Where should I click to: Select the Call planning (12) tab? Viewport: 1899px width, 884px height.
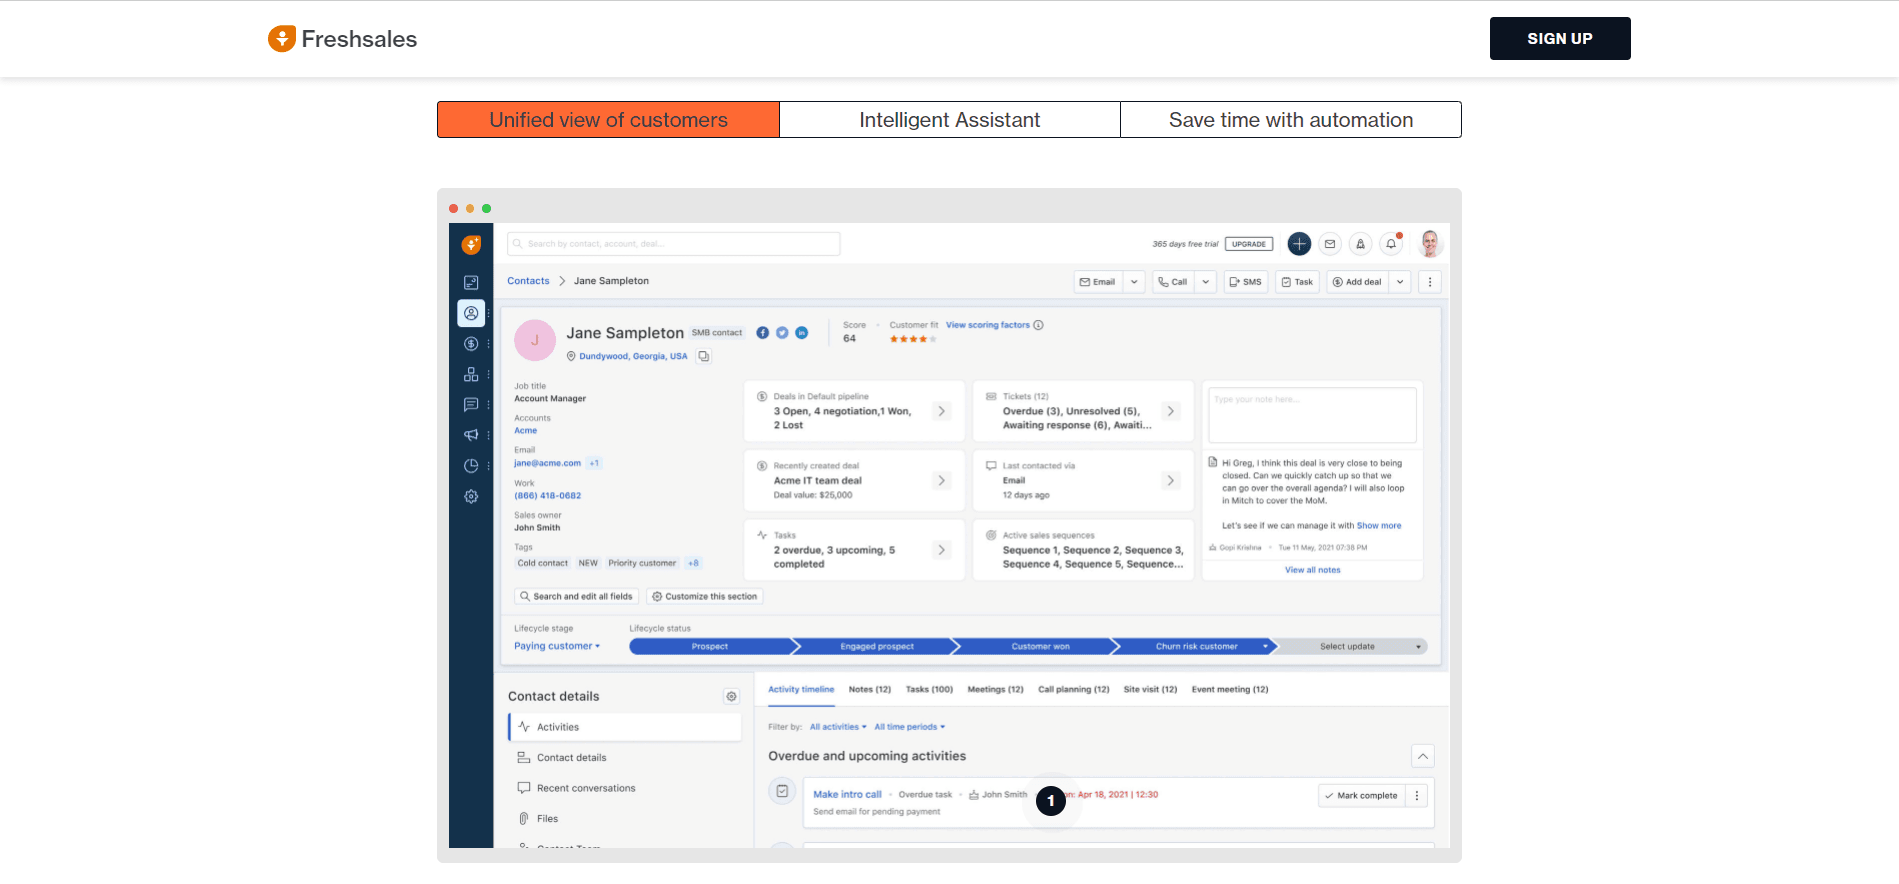coord(1074,690)
